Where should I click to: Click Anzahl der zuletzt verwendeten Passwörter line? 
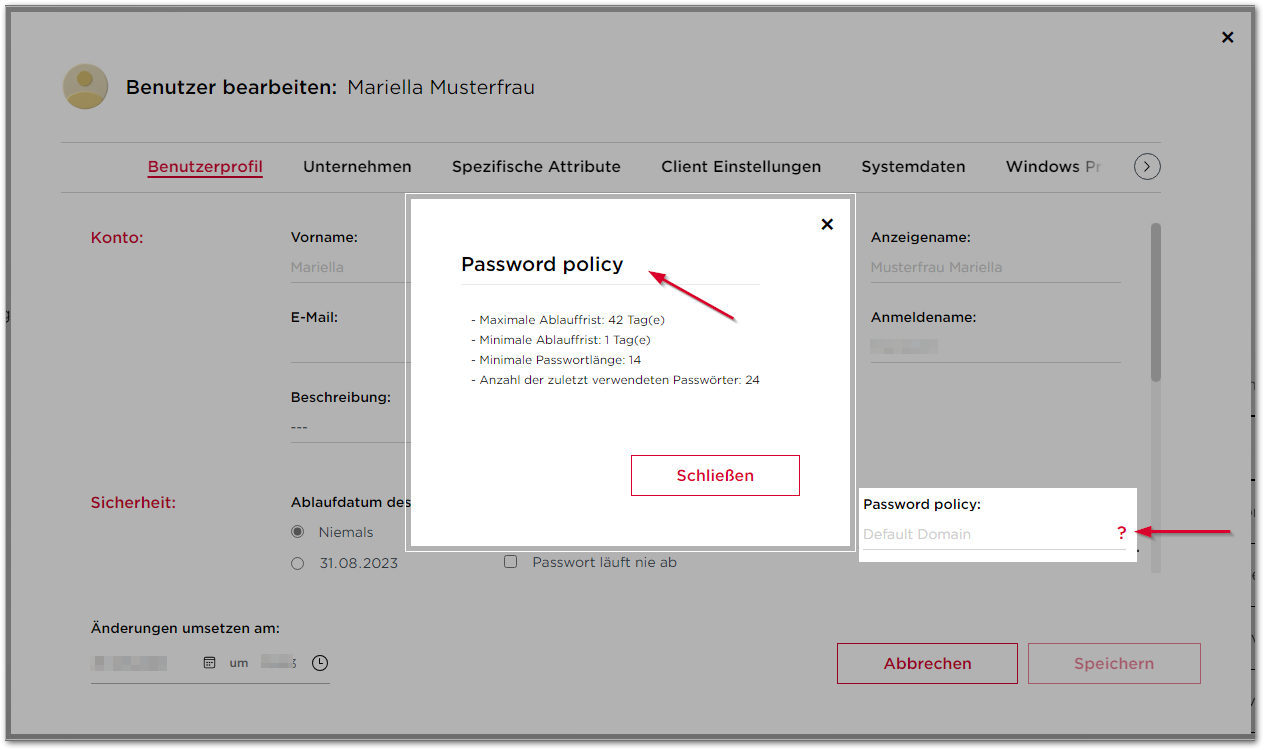click(x=615, y=380)
